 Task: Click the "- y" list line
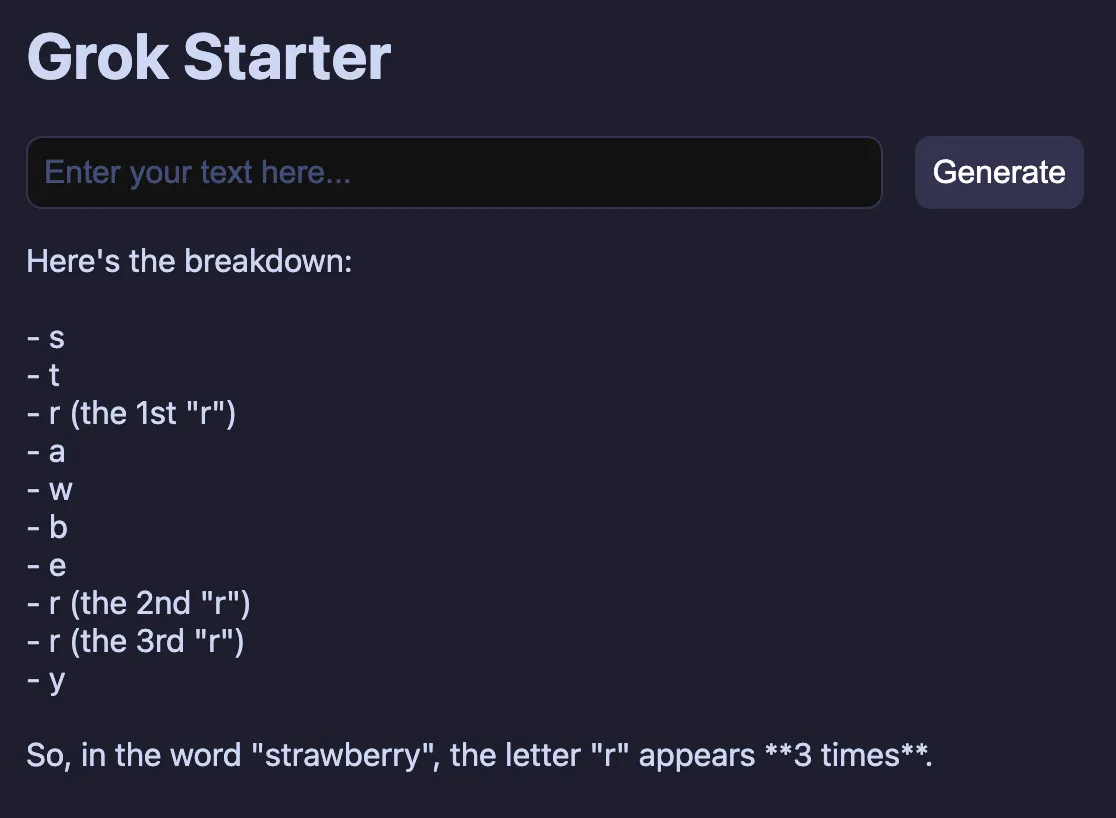(x=45, y=680)
